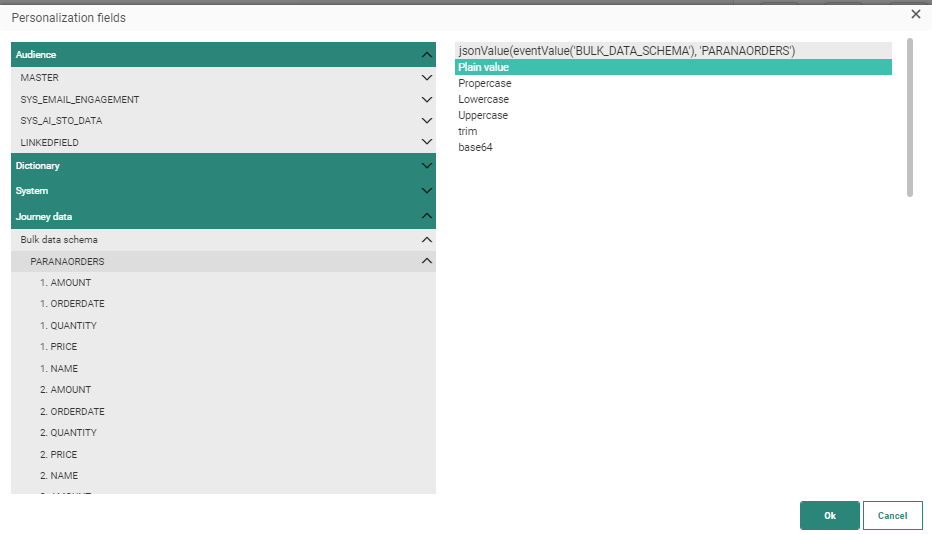The width and height of the screenshot is (932, 534).
Task: Collapse the Journey data section
Action: [427, 216]
